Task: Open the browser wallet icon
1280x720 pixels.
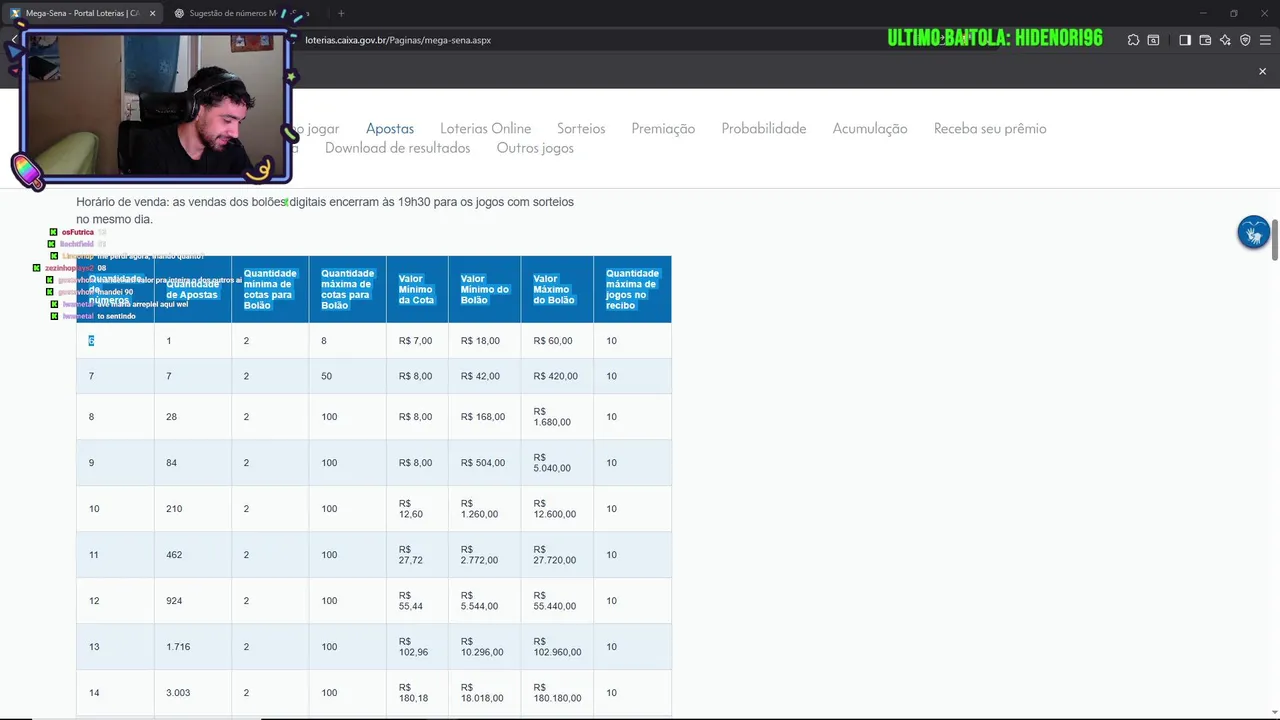Action: (x=1205, y=40)
